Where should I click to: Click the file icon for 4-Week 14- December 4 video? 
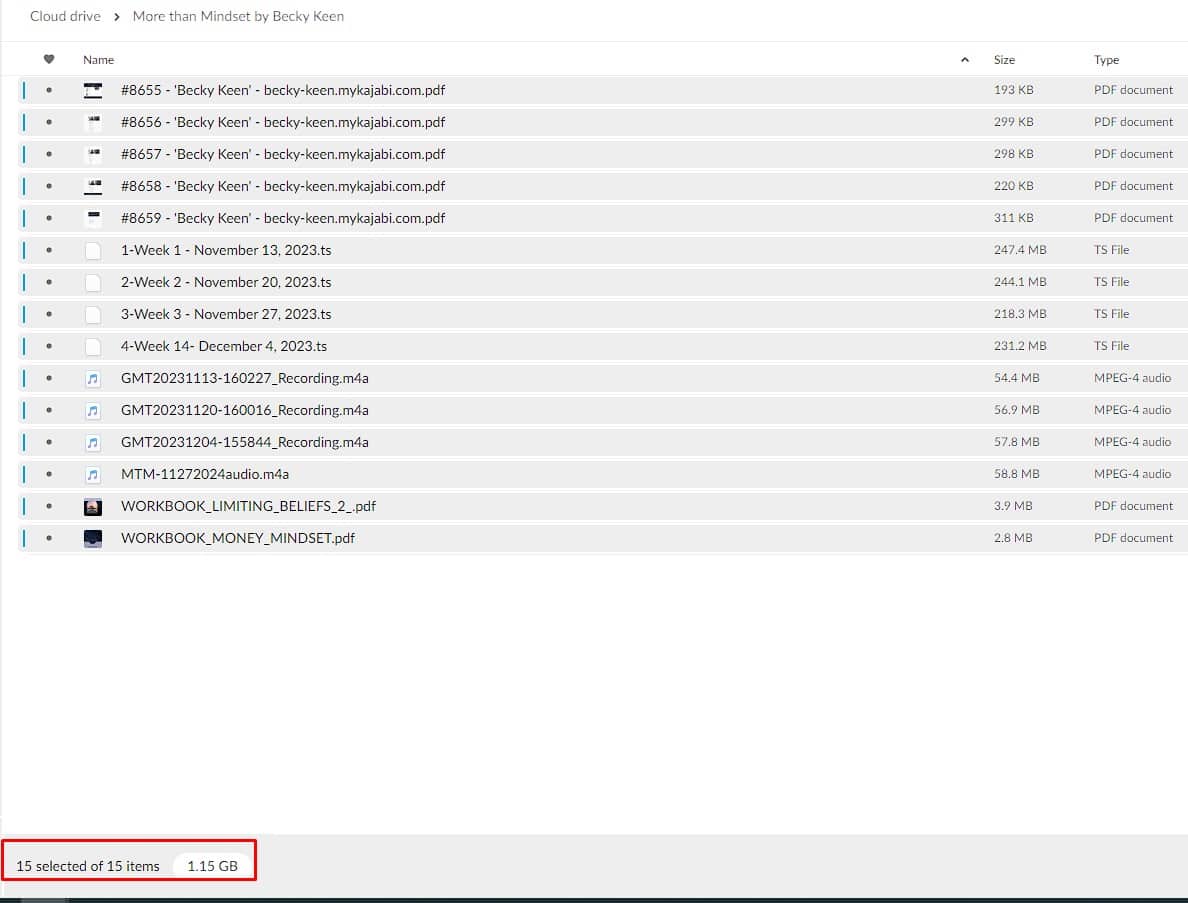(93, 346)
